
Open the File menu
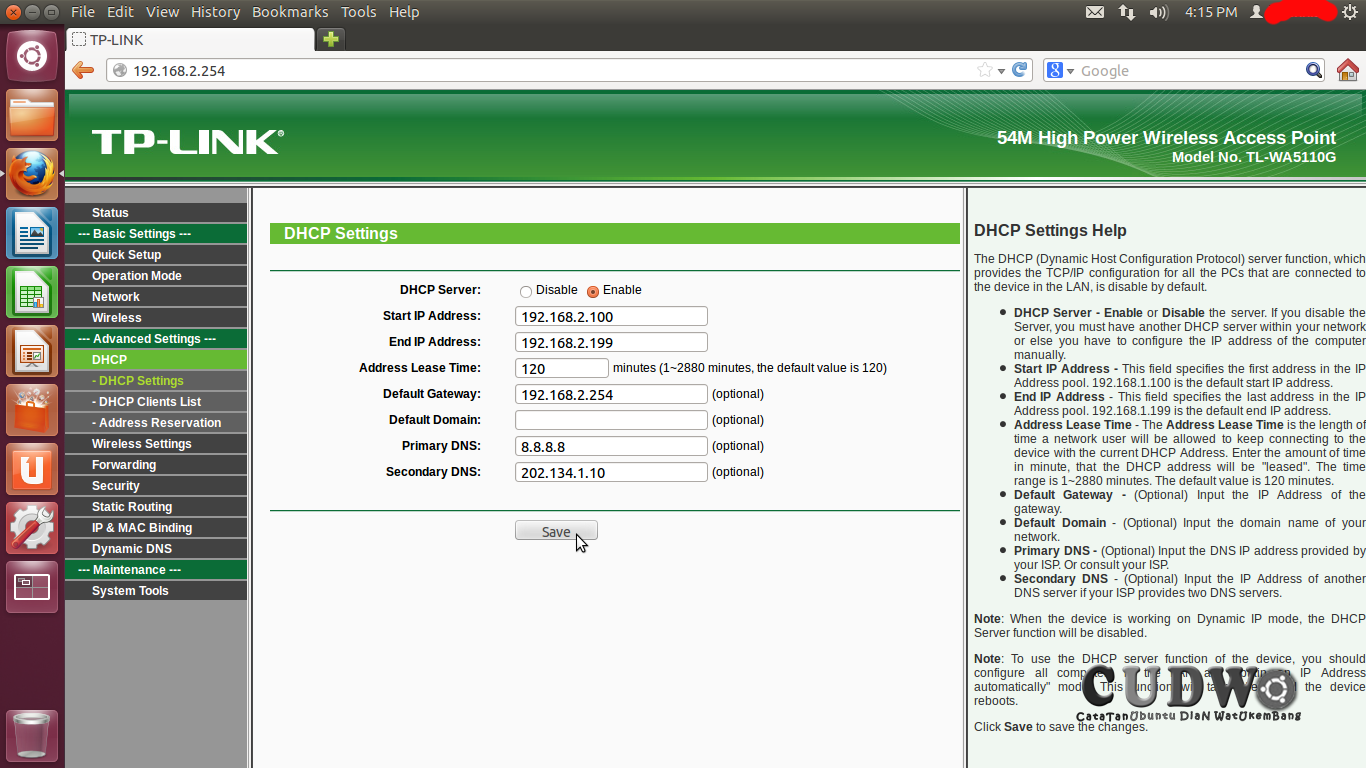(x=83, y=12)
